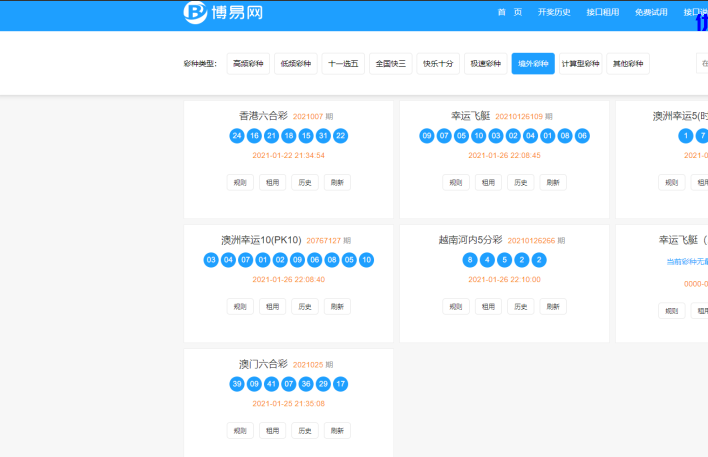Click 刷新 on 幸运飞艇 issue 20210126109 card
The width and height of the screenshot is (708, 457).
pyautogui.click(x=553, y=182)
